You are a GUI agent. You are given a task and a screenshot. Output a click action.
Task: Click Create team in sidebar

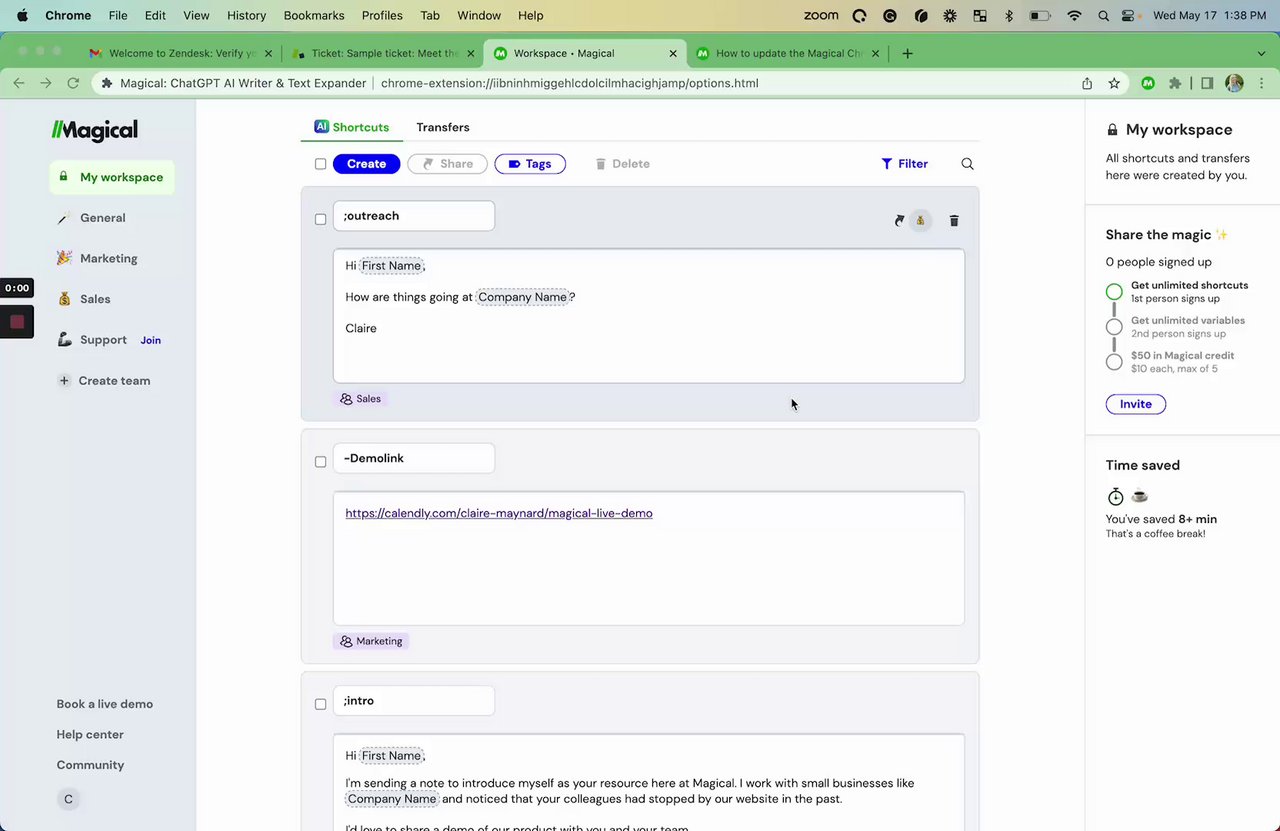104,381
